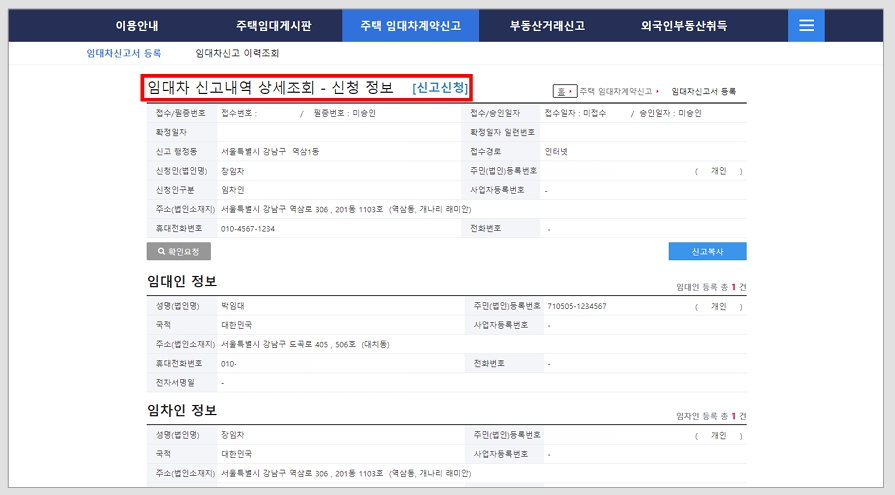Click the 홈 breadcrumb icon
The image size is (895, 495).
pyautogui.click(x=565, y=91)
